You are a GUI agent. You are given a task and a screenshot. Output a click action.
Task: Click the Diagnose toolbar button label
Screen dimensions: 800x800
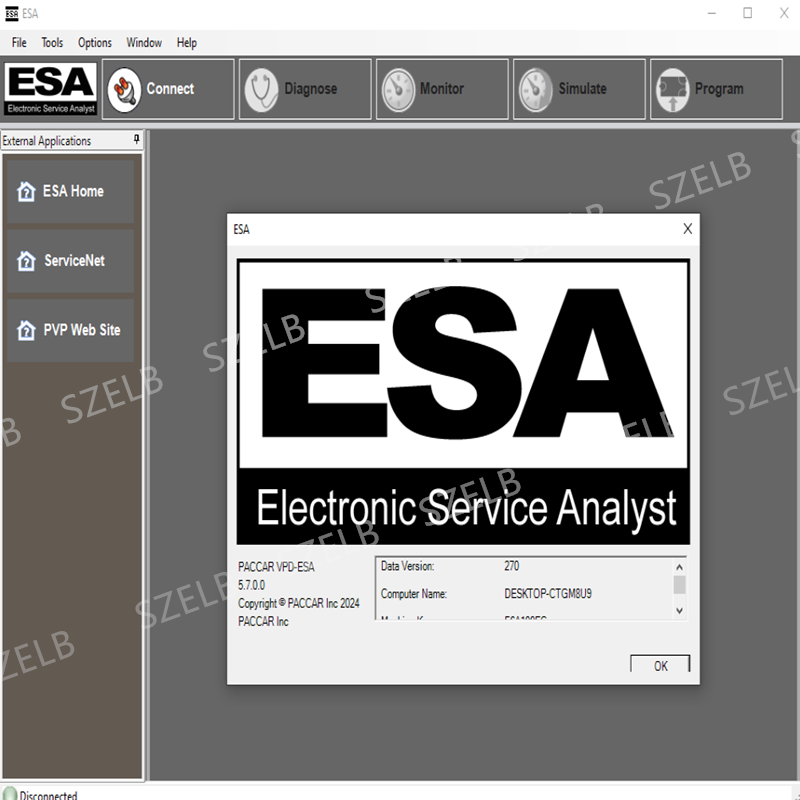tap(311, 89)
